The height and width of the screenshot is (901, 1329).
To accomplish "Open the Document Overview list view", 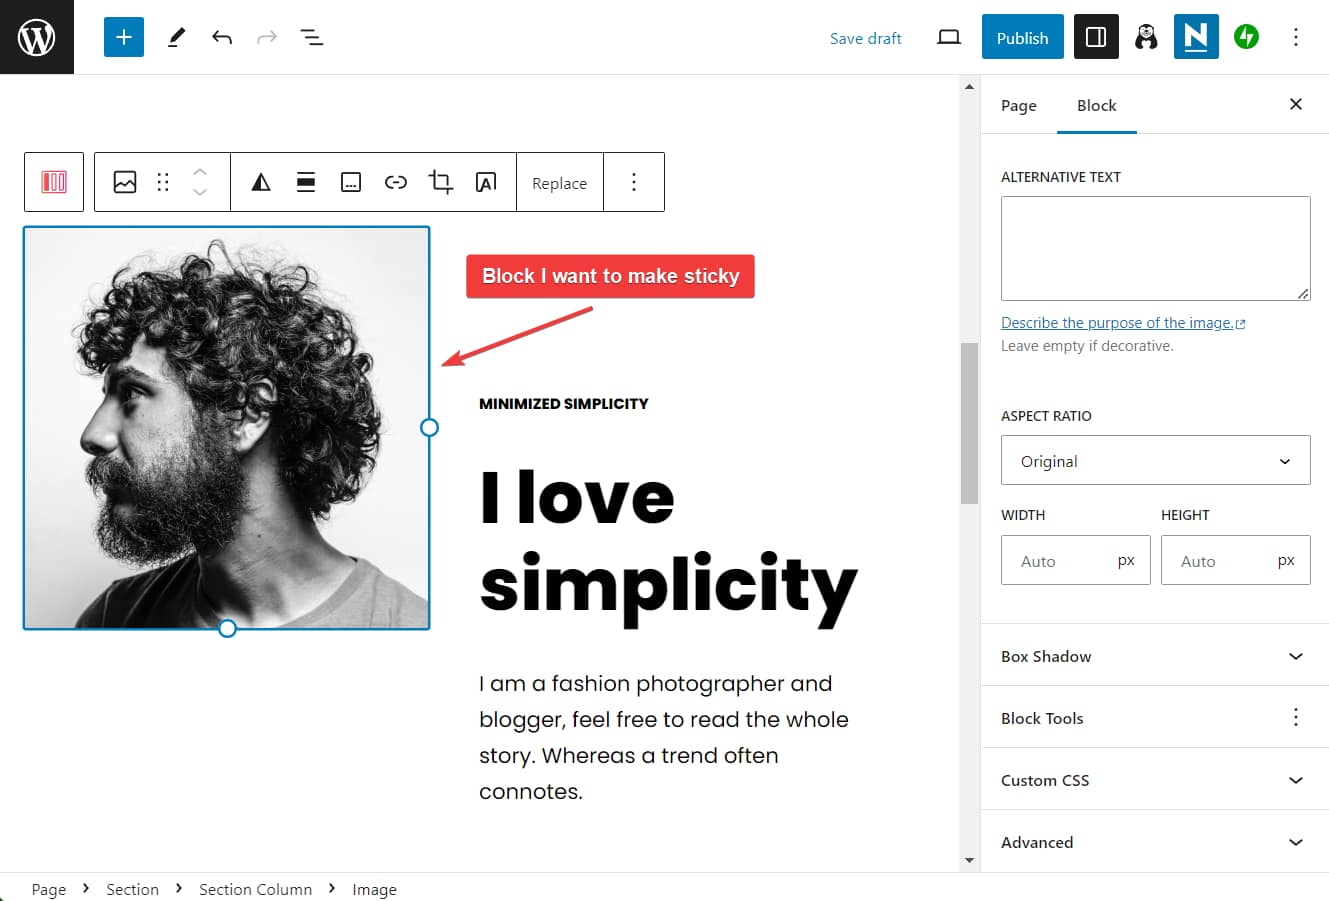I will (x=311, y=37).
